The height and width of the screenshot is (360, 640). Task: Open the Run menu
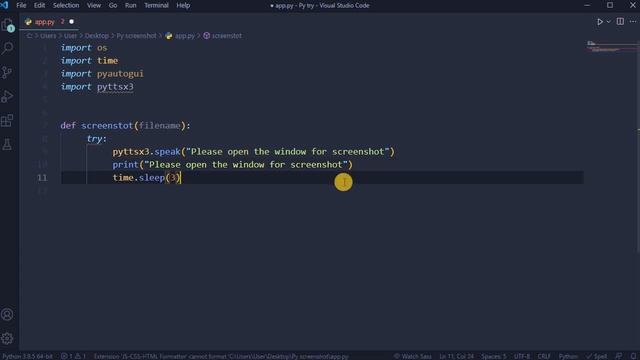(131, 5)
